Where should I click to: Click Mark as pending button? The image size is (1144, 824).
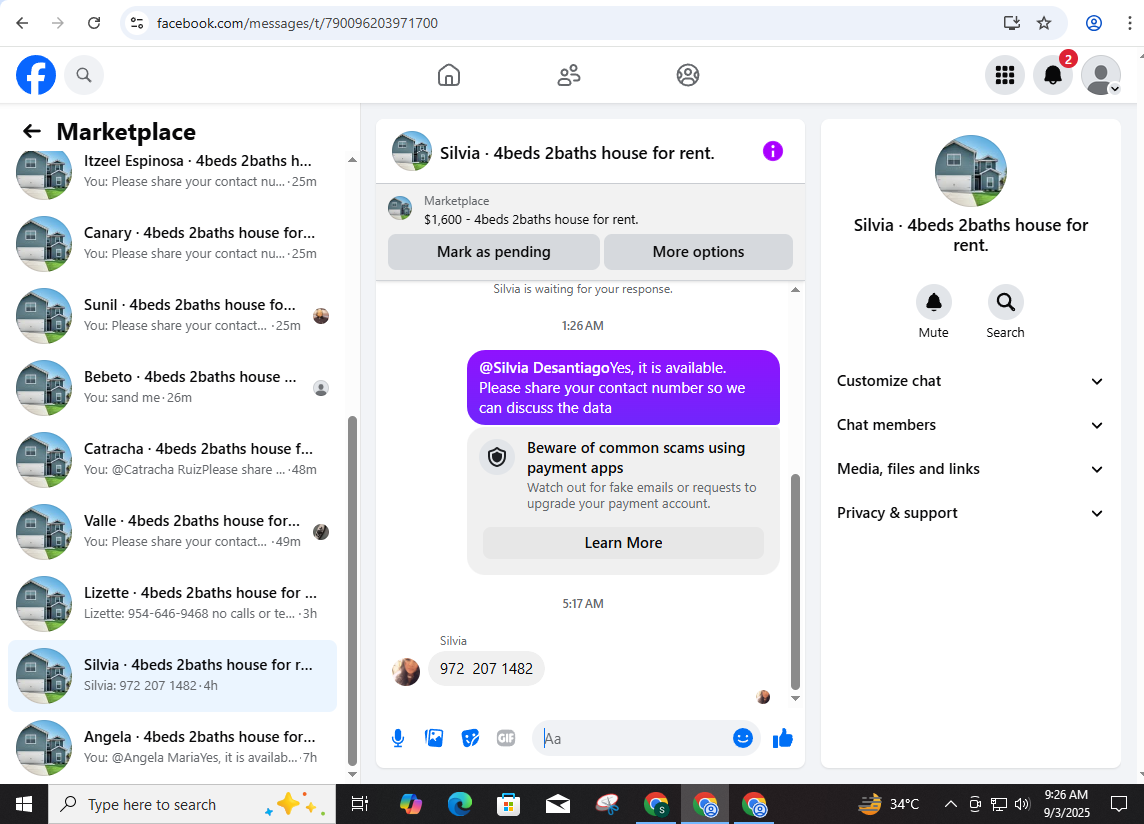click(493, 252)
